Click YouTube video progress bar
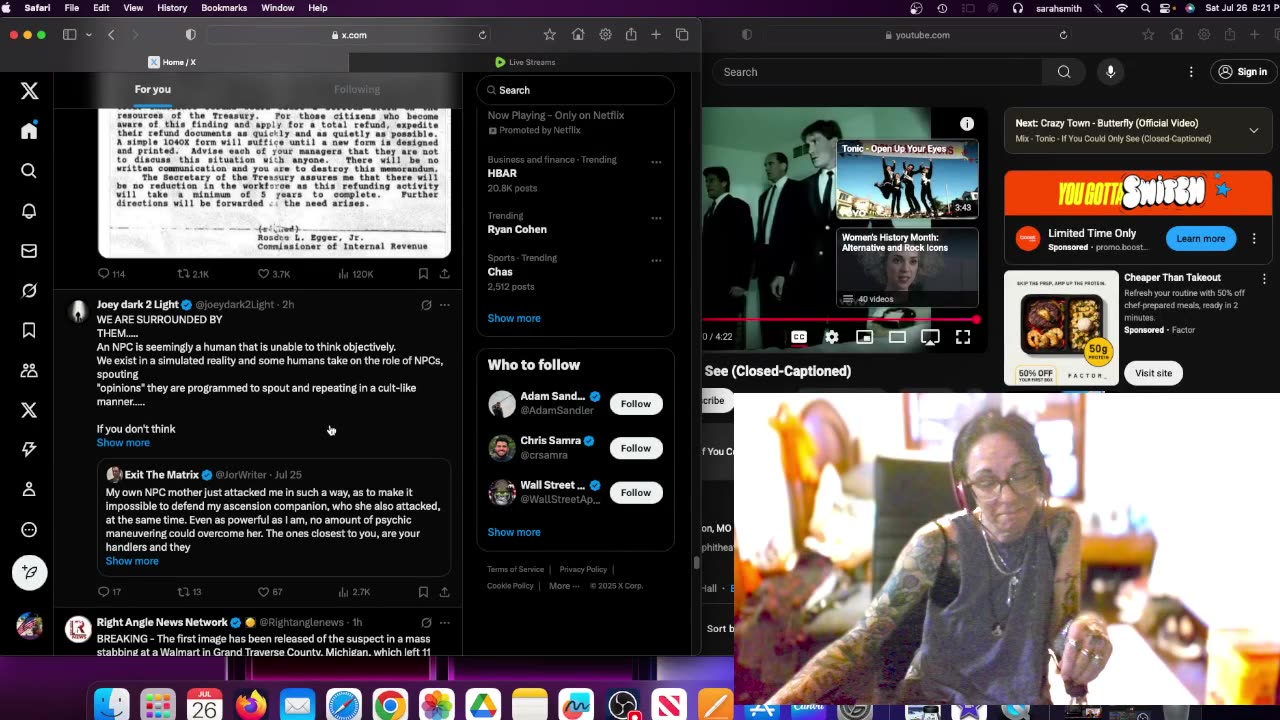The width and height of the screenshot is (1280, 720). (x=841, y=320)
